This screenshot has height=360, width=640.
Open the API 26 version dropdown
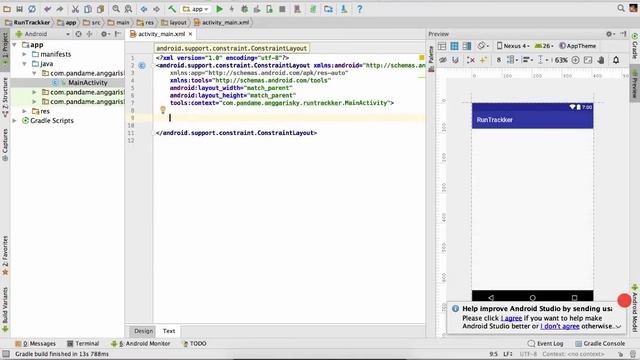pos(544,46)
